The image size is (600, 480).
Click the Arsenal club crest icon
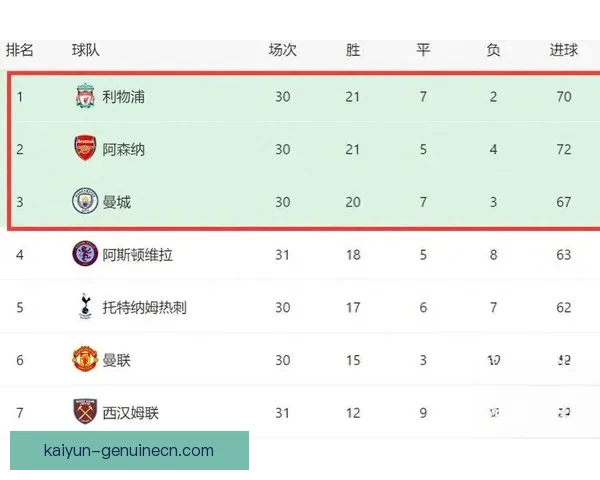84,149
